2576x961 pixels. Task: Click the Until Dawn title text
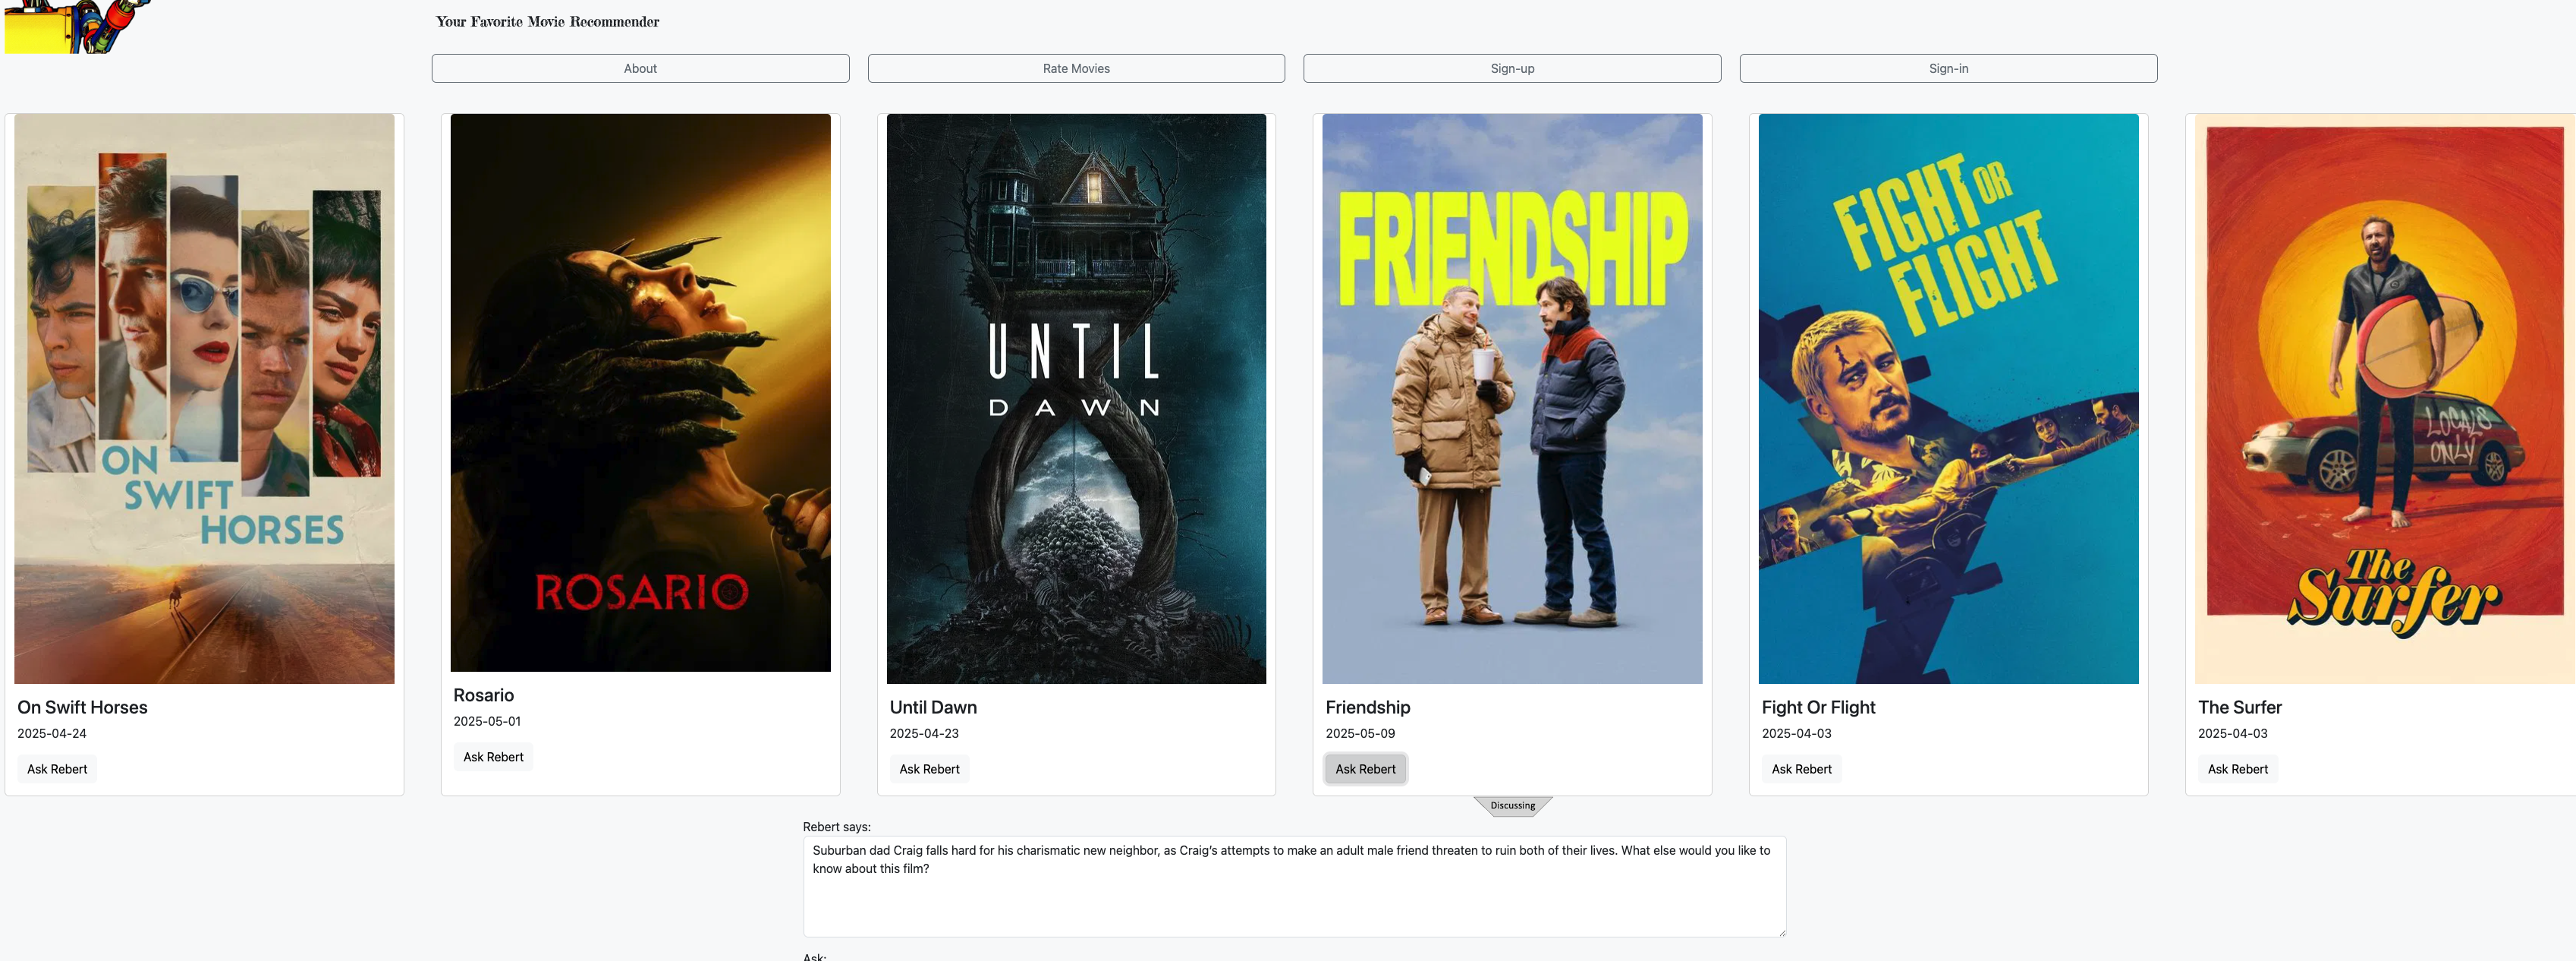coord(933,707)
